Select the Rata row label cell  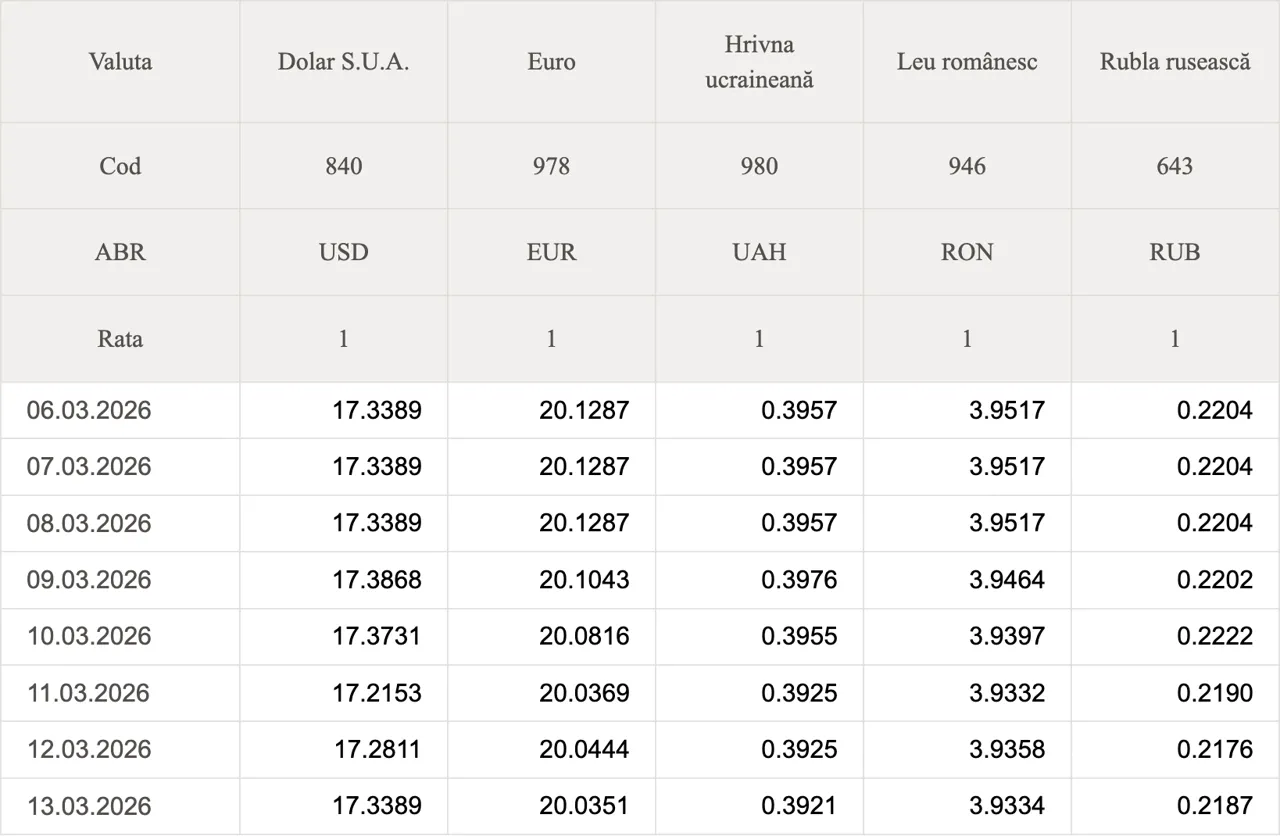pos(120,339)
